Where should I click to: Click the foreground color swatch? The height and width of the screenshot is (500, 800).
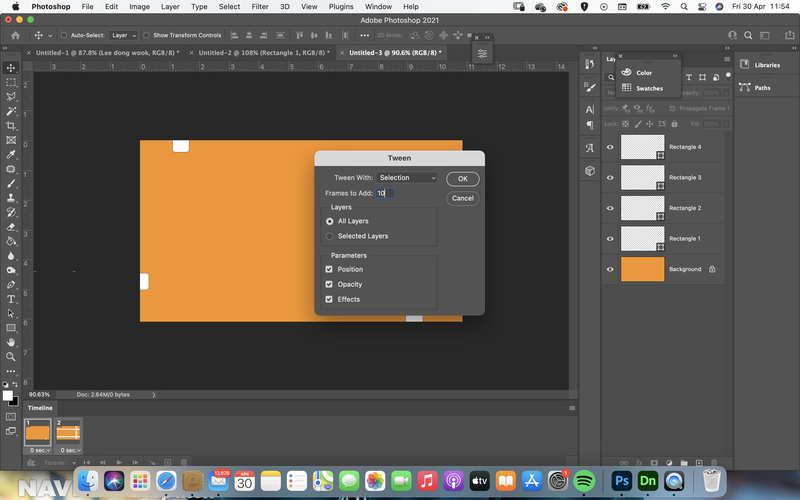(7, 395)
